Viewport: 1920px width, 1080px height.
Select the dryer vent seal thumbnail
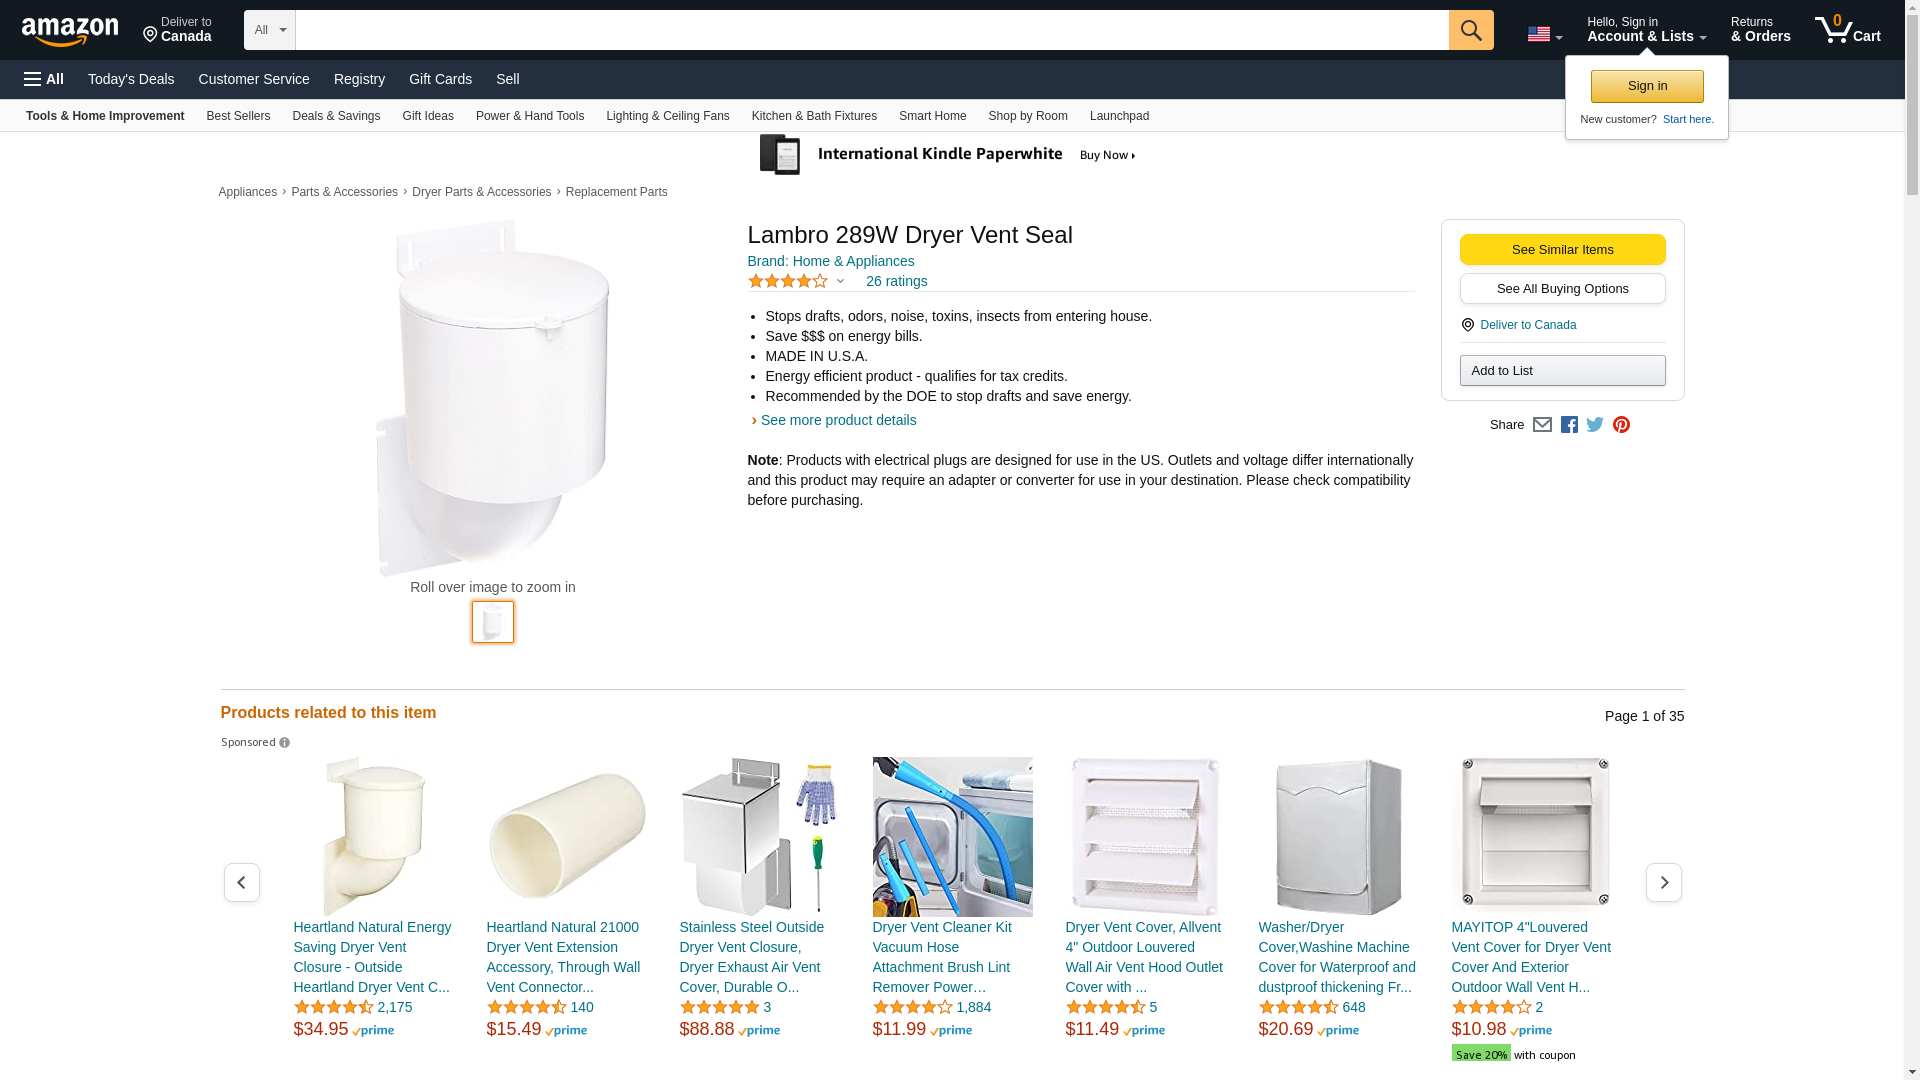[493, 622]
